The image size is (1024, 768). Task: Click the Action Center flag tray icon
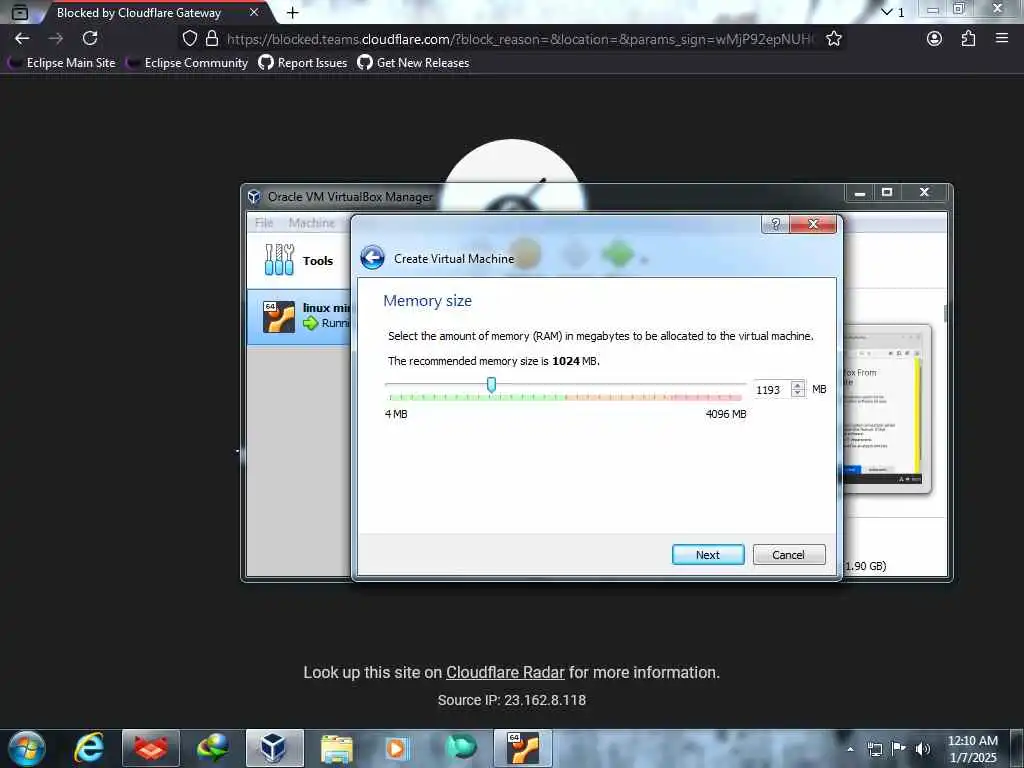[899, 748]
